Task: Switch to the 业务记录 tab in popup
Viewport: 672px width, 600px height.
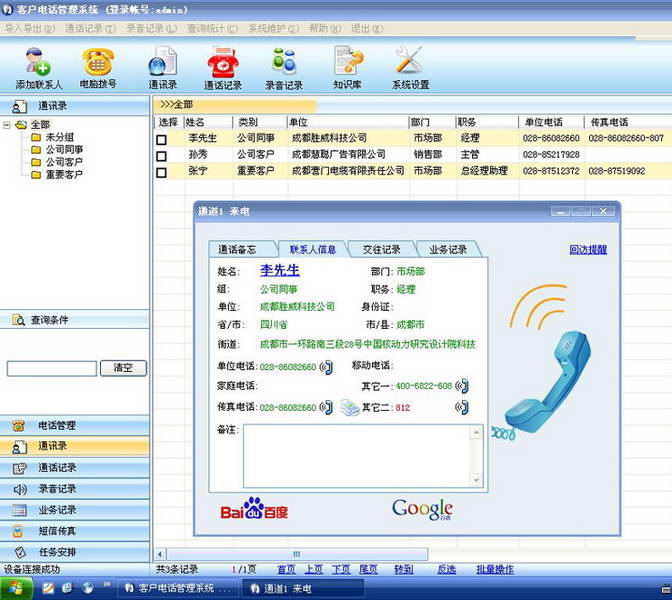Action: [x=448, y=249]
